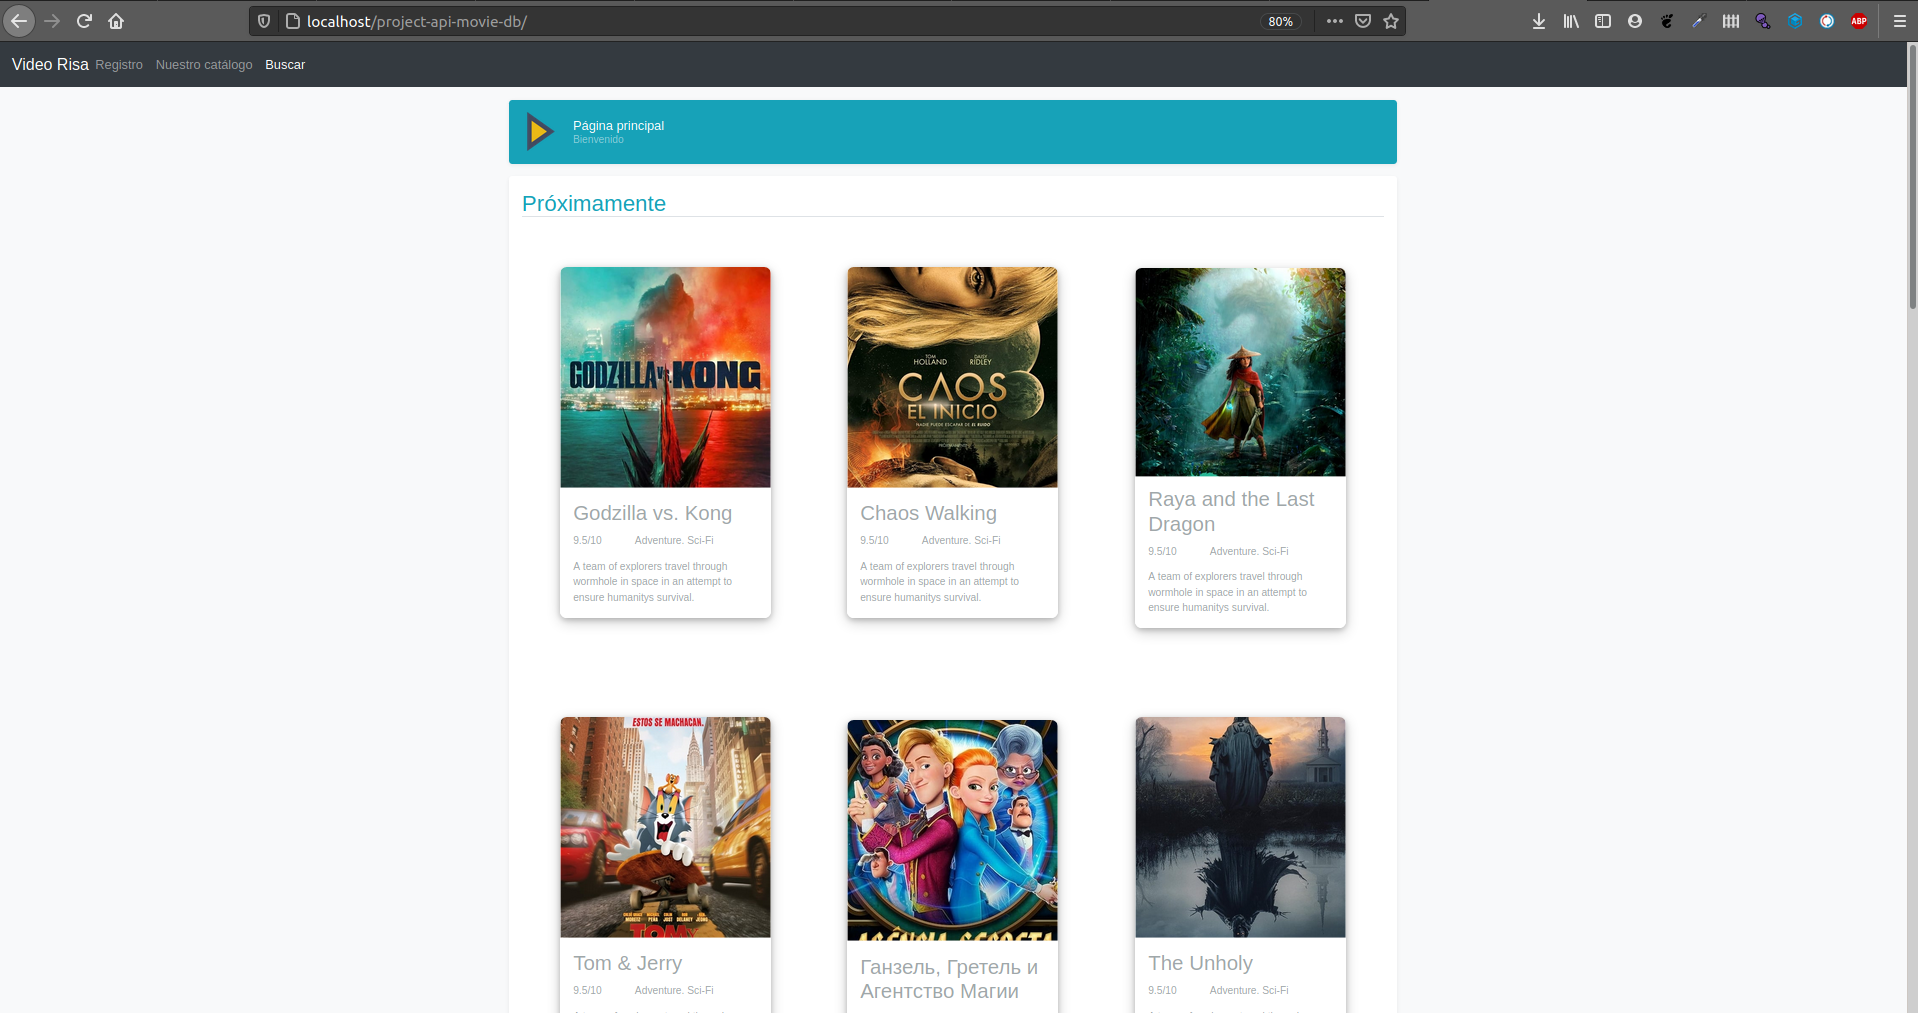This screenshot has width=1918, height=1013.
Task: Open Adblock Plus ABP extension
Action: click(1859, 21)
